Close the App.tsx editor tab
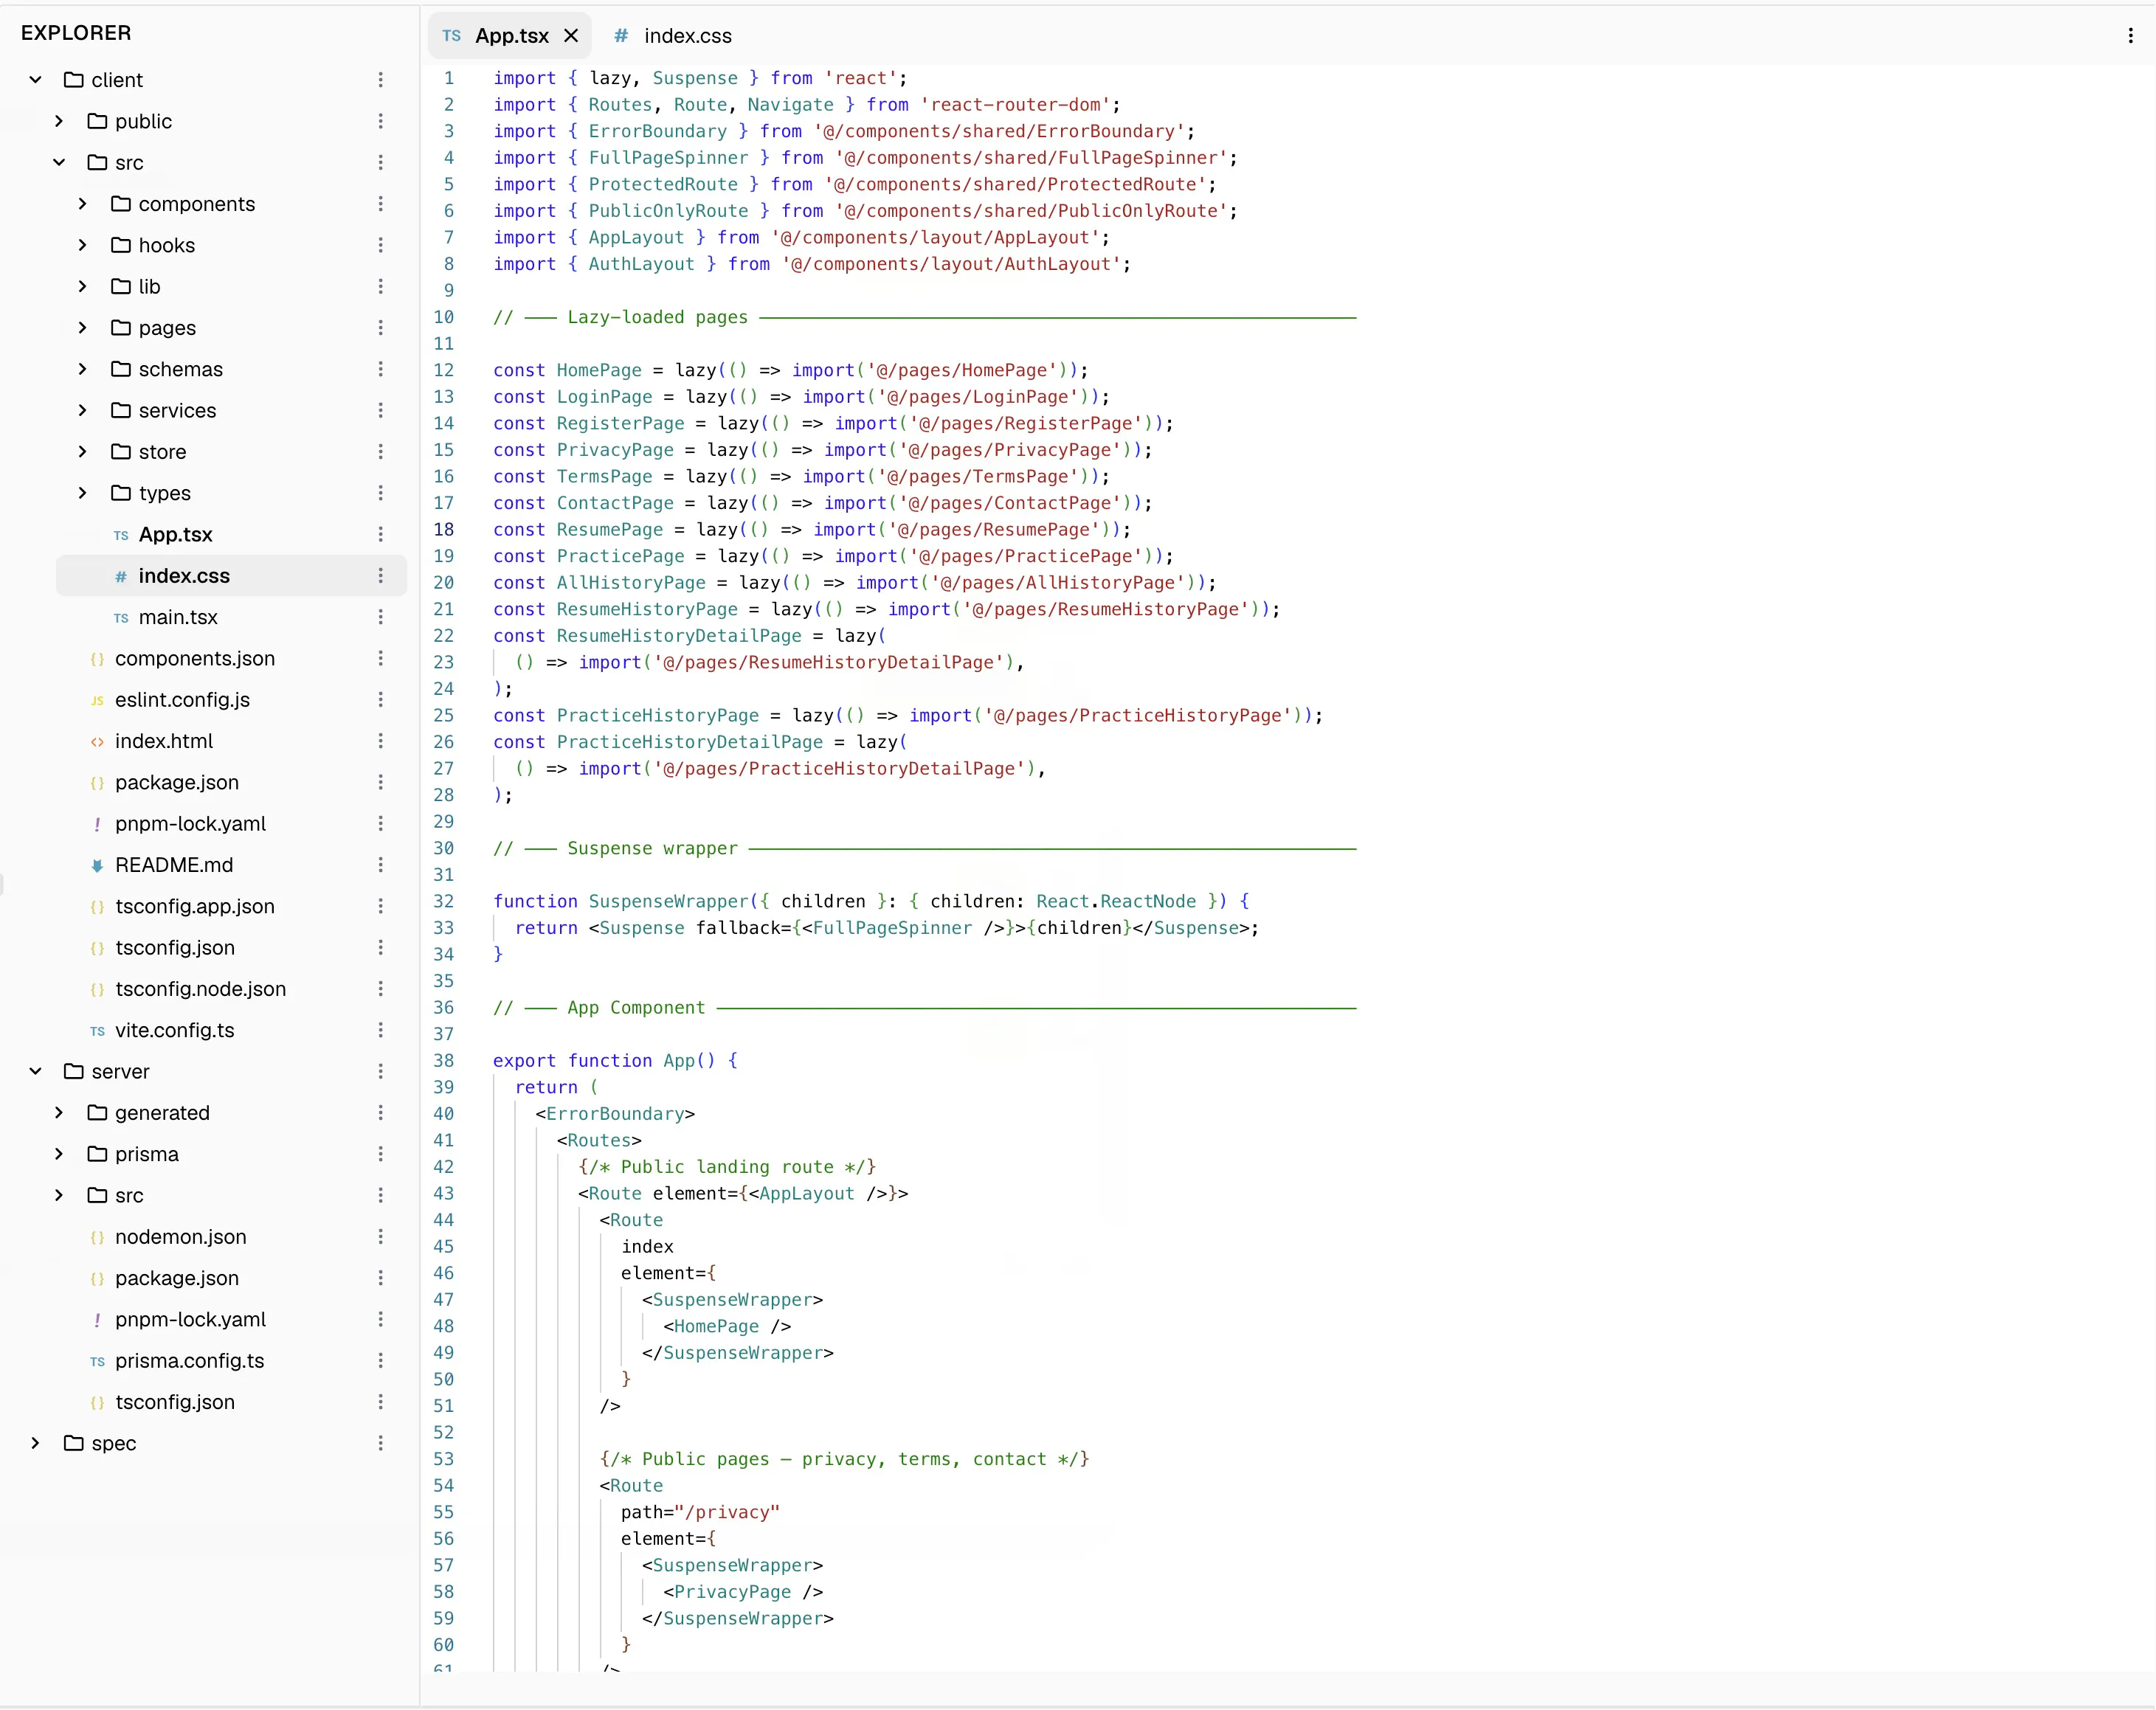The height and width of the screenshot is (1710, 2156). point(571,36)
